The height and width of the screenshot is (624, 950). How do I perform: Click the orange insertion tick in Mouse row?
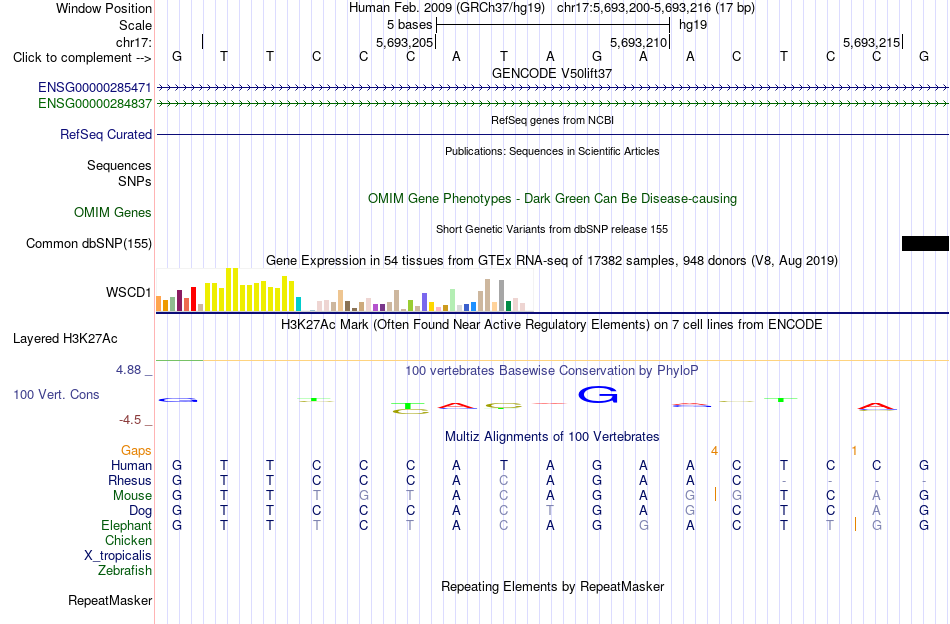tap(716, 494)
